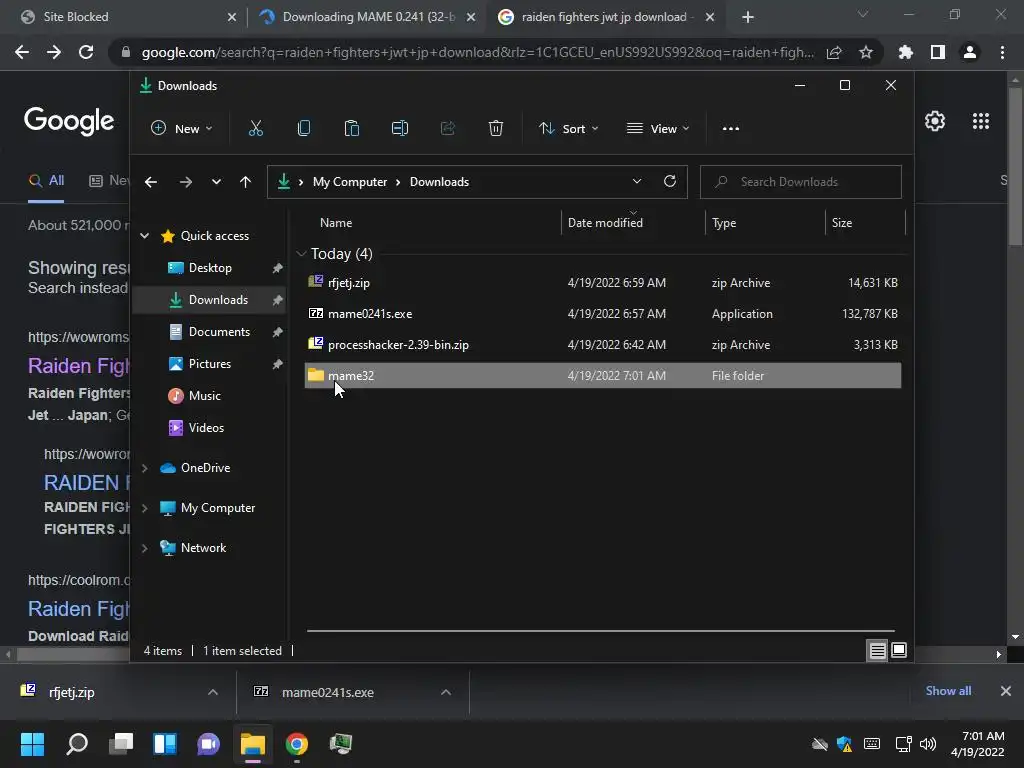1024x768 pixels.
Task: Click the Search Downloads field
Action: (x=801, y=182)
